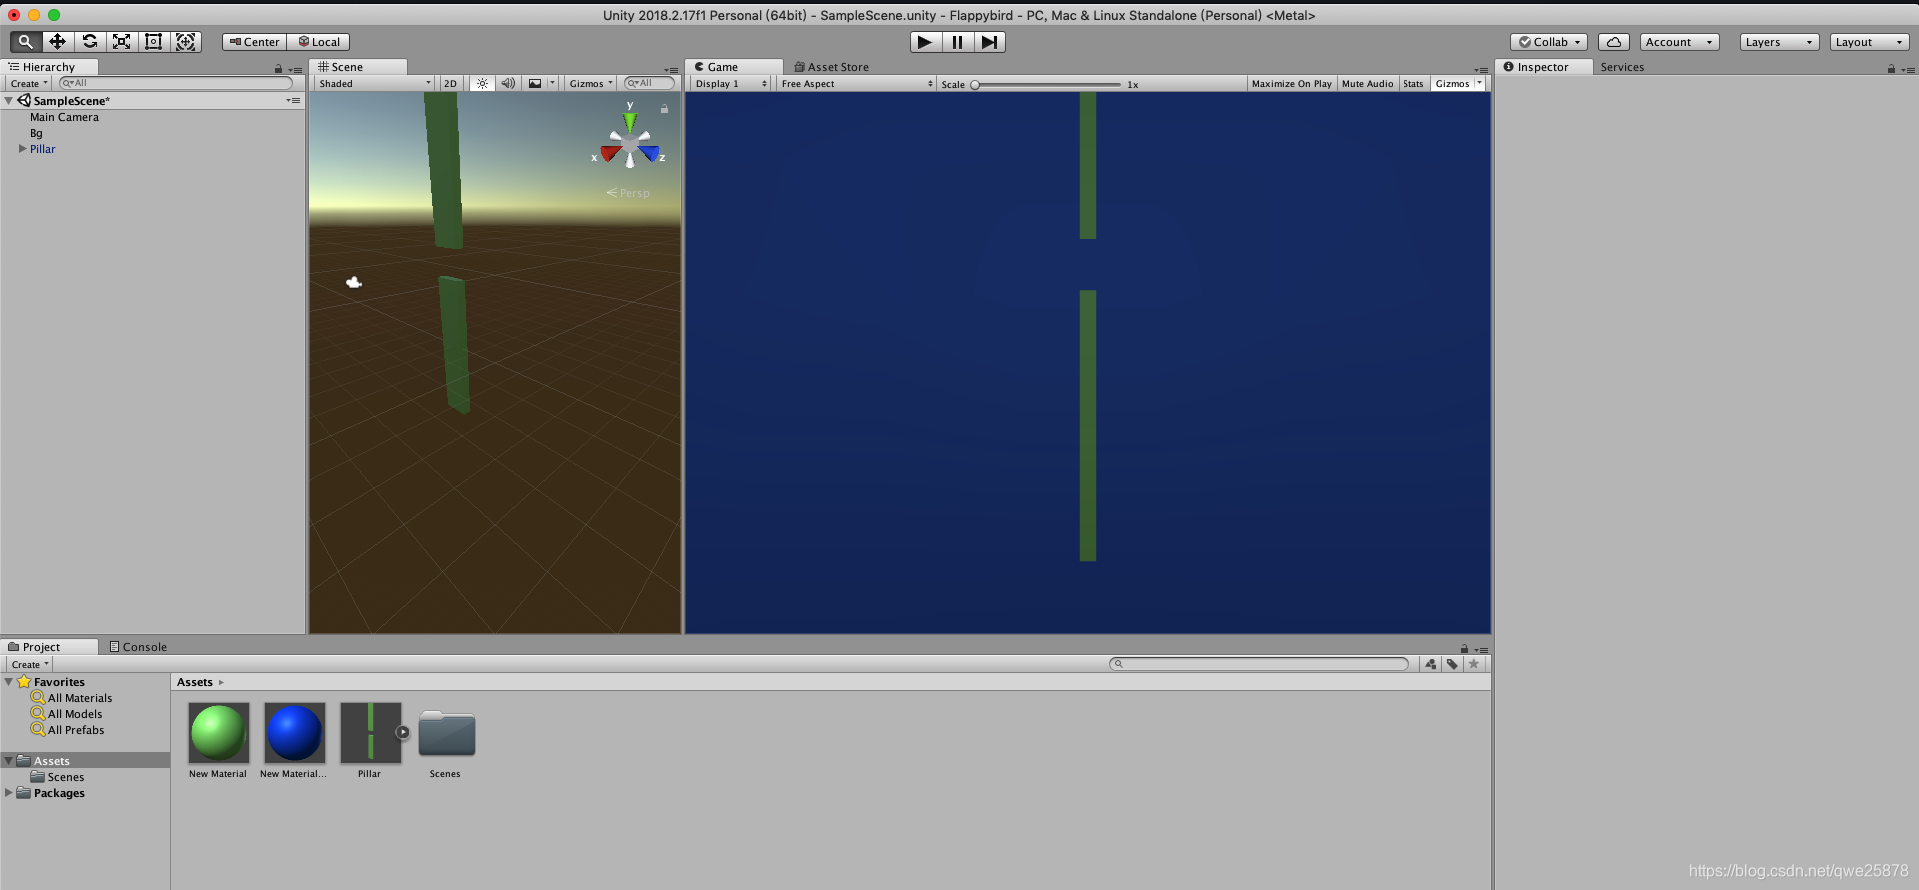
Task: Open scene effects dropdown arrow
Action: click(x=552, y=83)
